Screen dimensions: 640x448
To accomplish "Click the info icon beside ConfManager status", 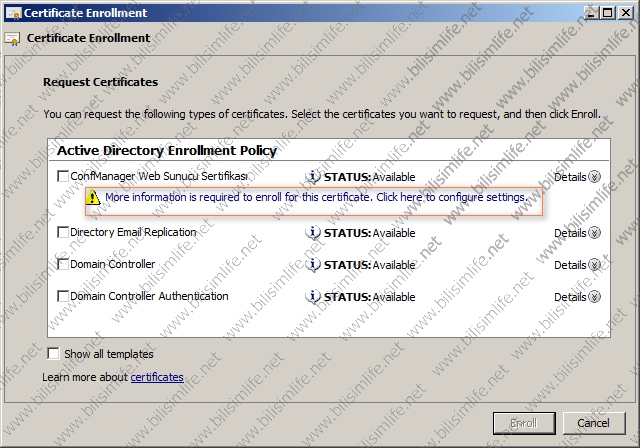I will click(x=313, y=177).
